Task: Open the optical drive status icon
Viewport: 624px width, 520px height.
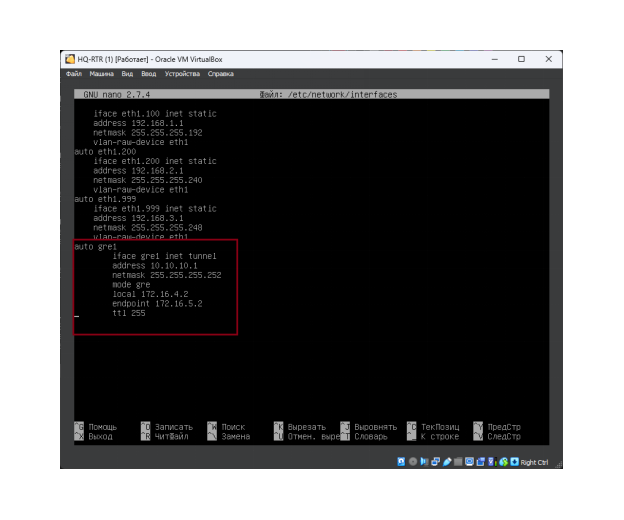Action: (x=413, y=462)
